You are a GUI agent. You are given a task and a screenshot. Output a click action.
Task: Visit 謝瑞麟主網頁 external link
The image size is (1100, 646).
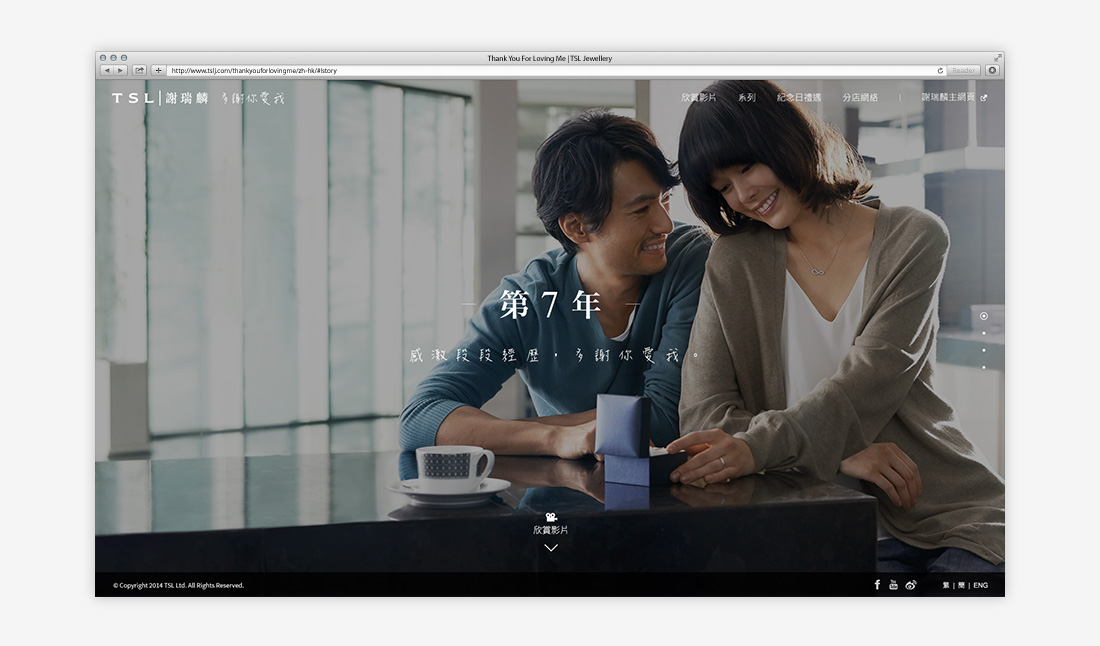point(953,98)
